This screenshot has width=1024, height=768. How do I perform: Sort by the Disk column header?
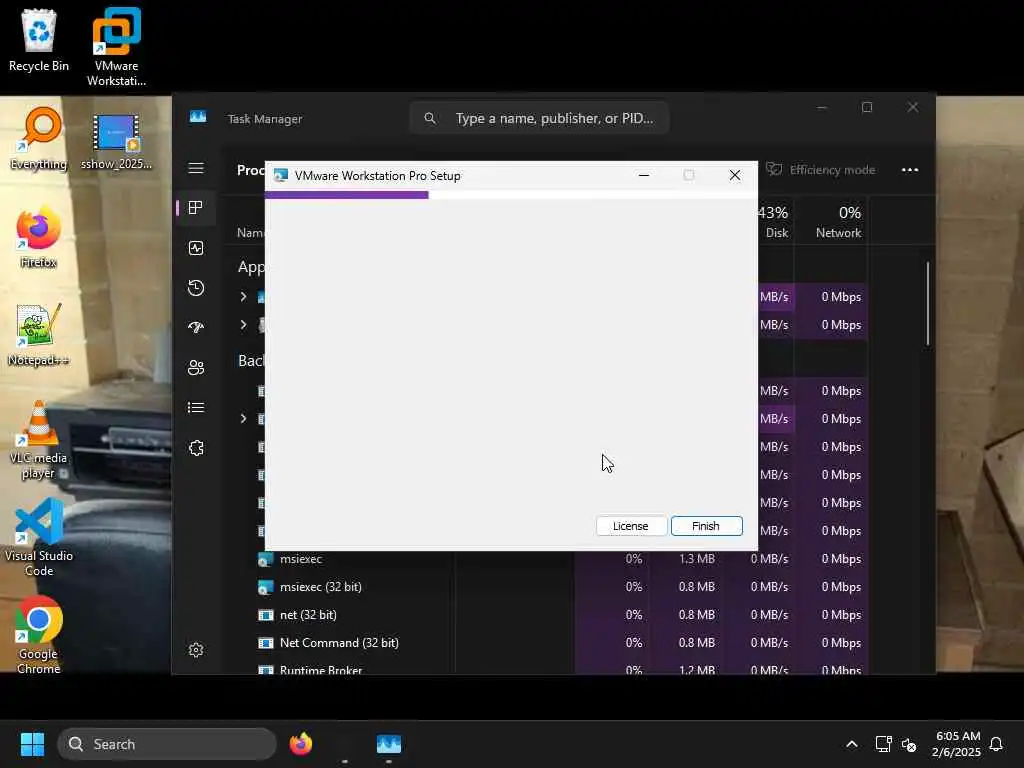pos(775,221)
